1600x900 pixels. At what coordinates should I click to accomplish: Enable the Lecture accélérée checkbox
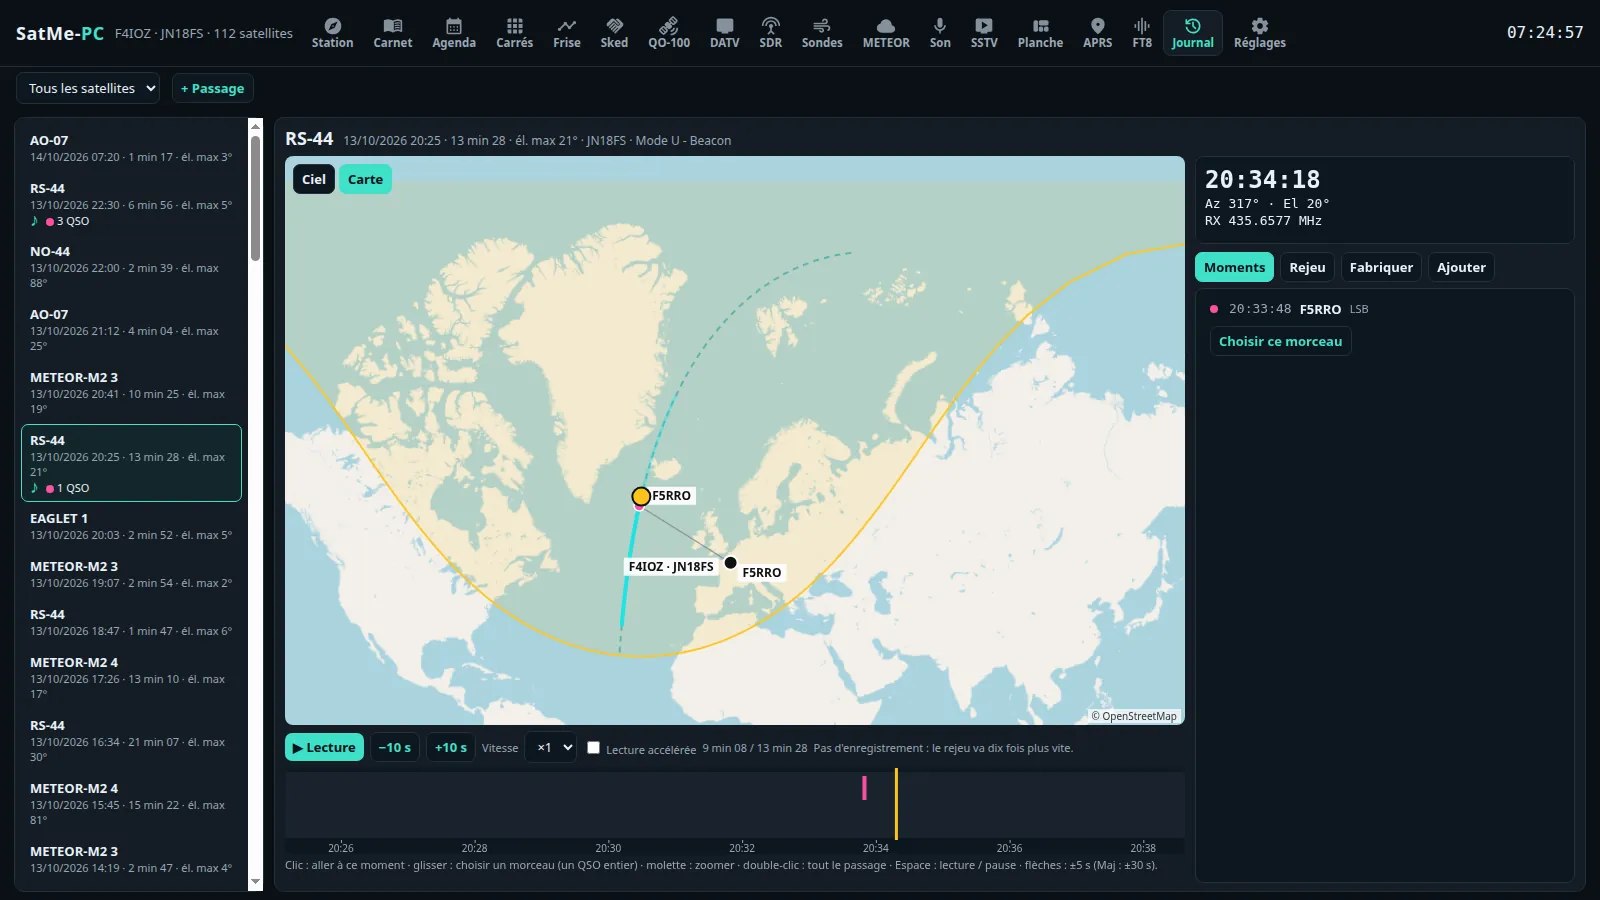pyautogui.click(x=593, y=748)
